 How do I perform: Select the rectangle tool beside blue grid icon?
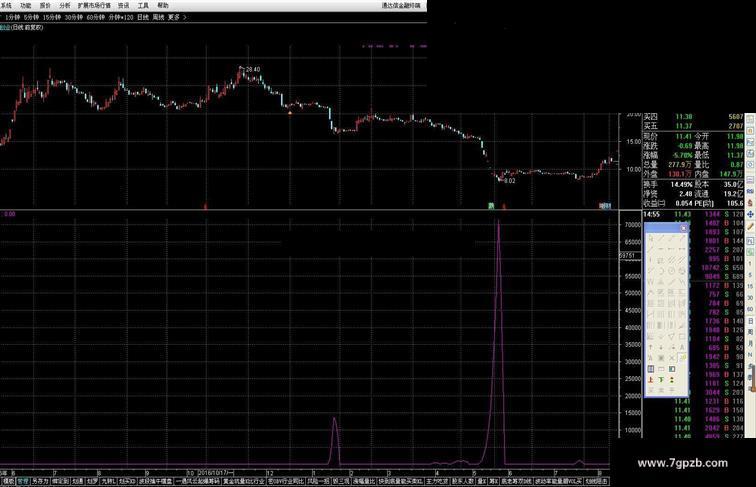click(661, 369)
